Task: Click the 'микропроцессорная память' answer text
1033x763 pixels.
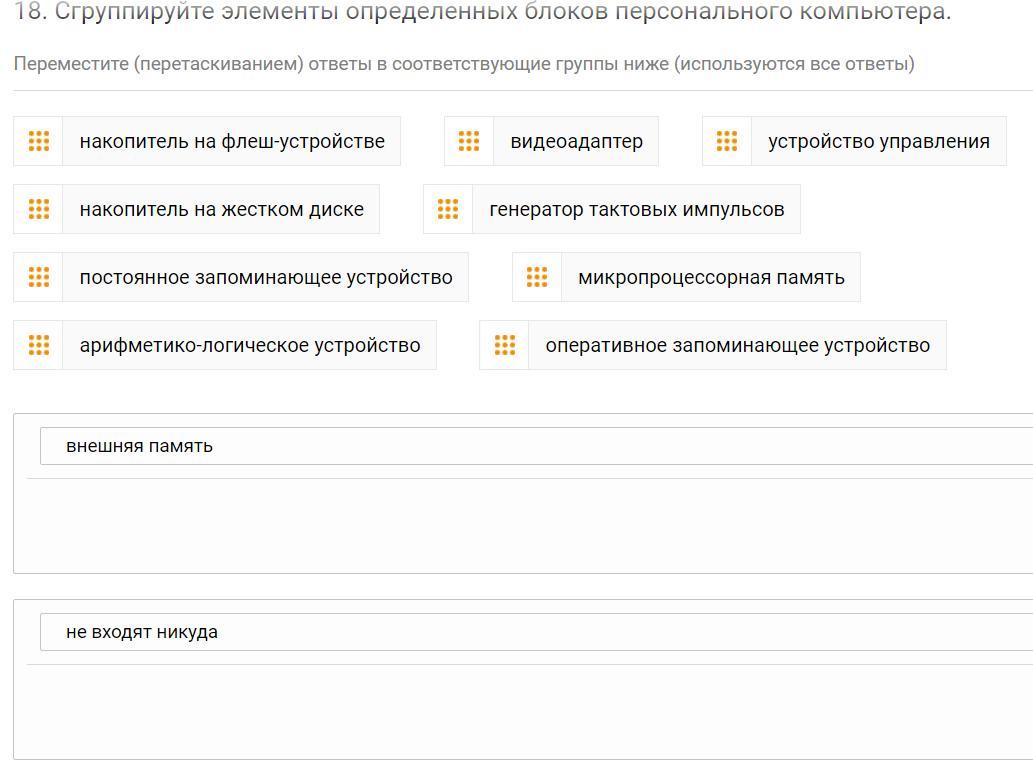Action: (x=711, y=277)
